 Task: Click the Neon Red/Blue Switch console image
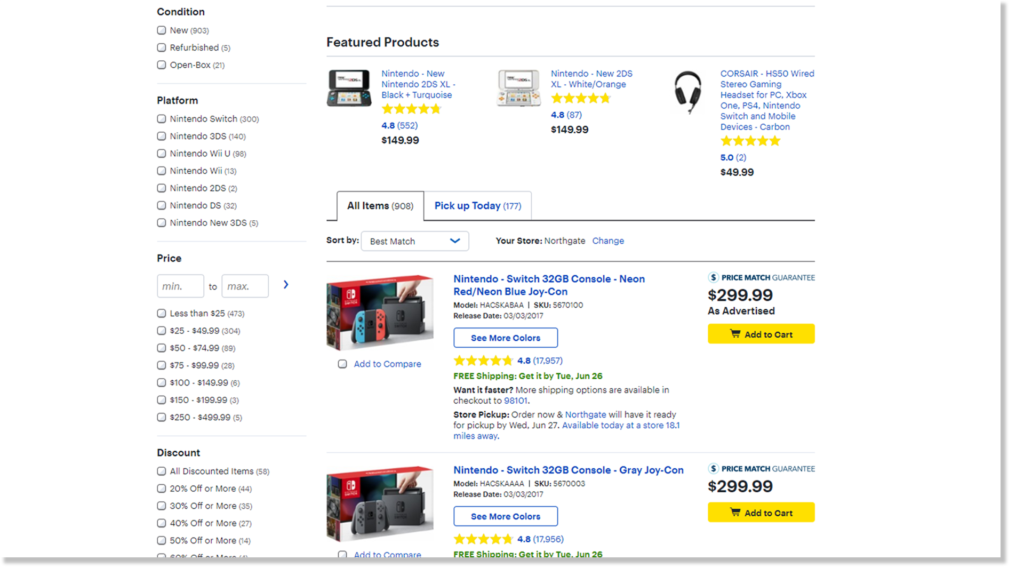click(379, 311)
